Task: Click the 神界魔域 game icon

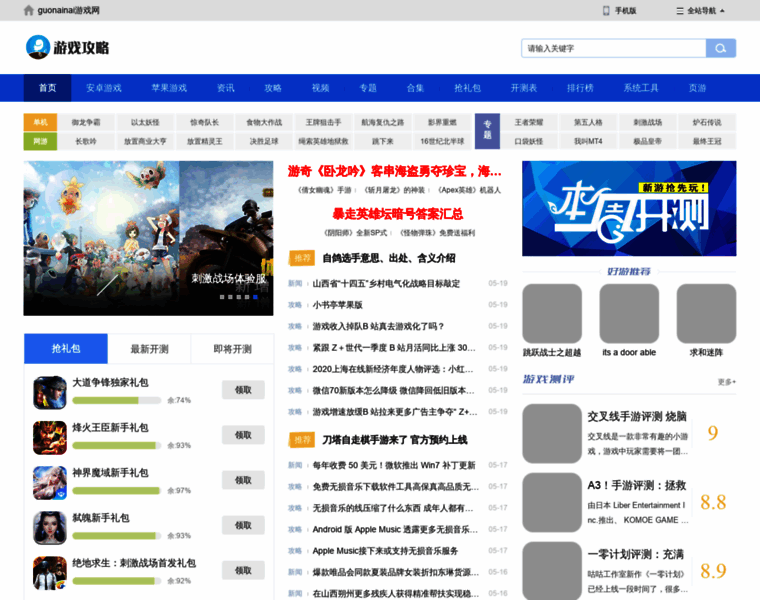Action: [50, 482]
